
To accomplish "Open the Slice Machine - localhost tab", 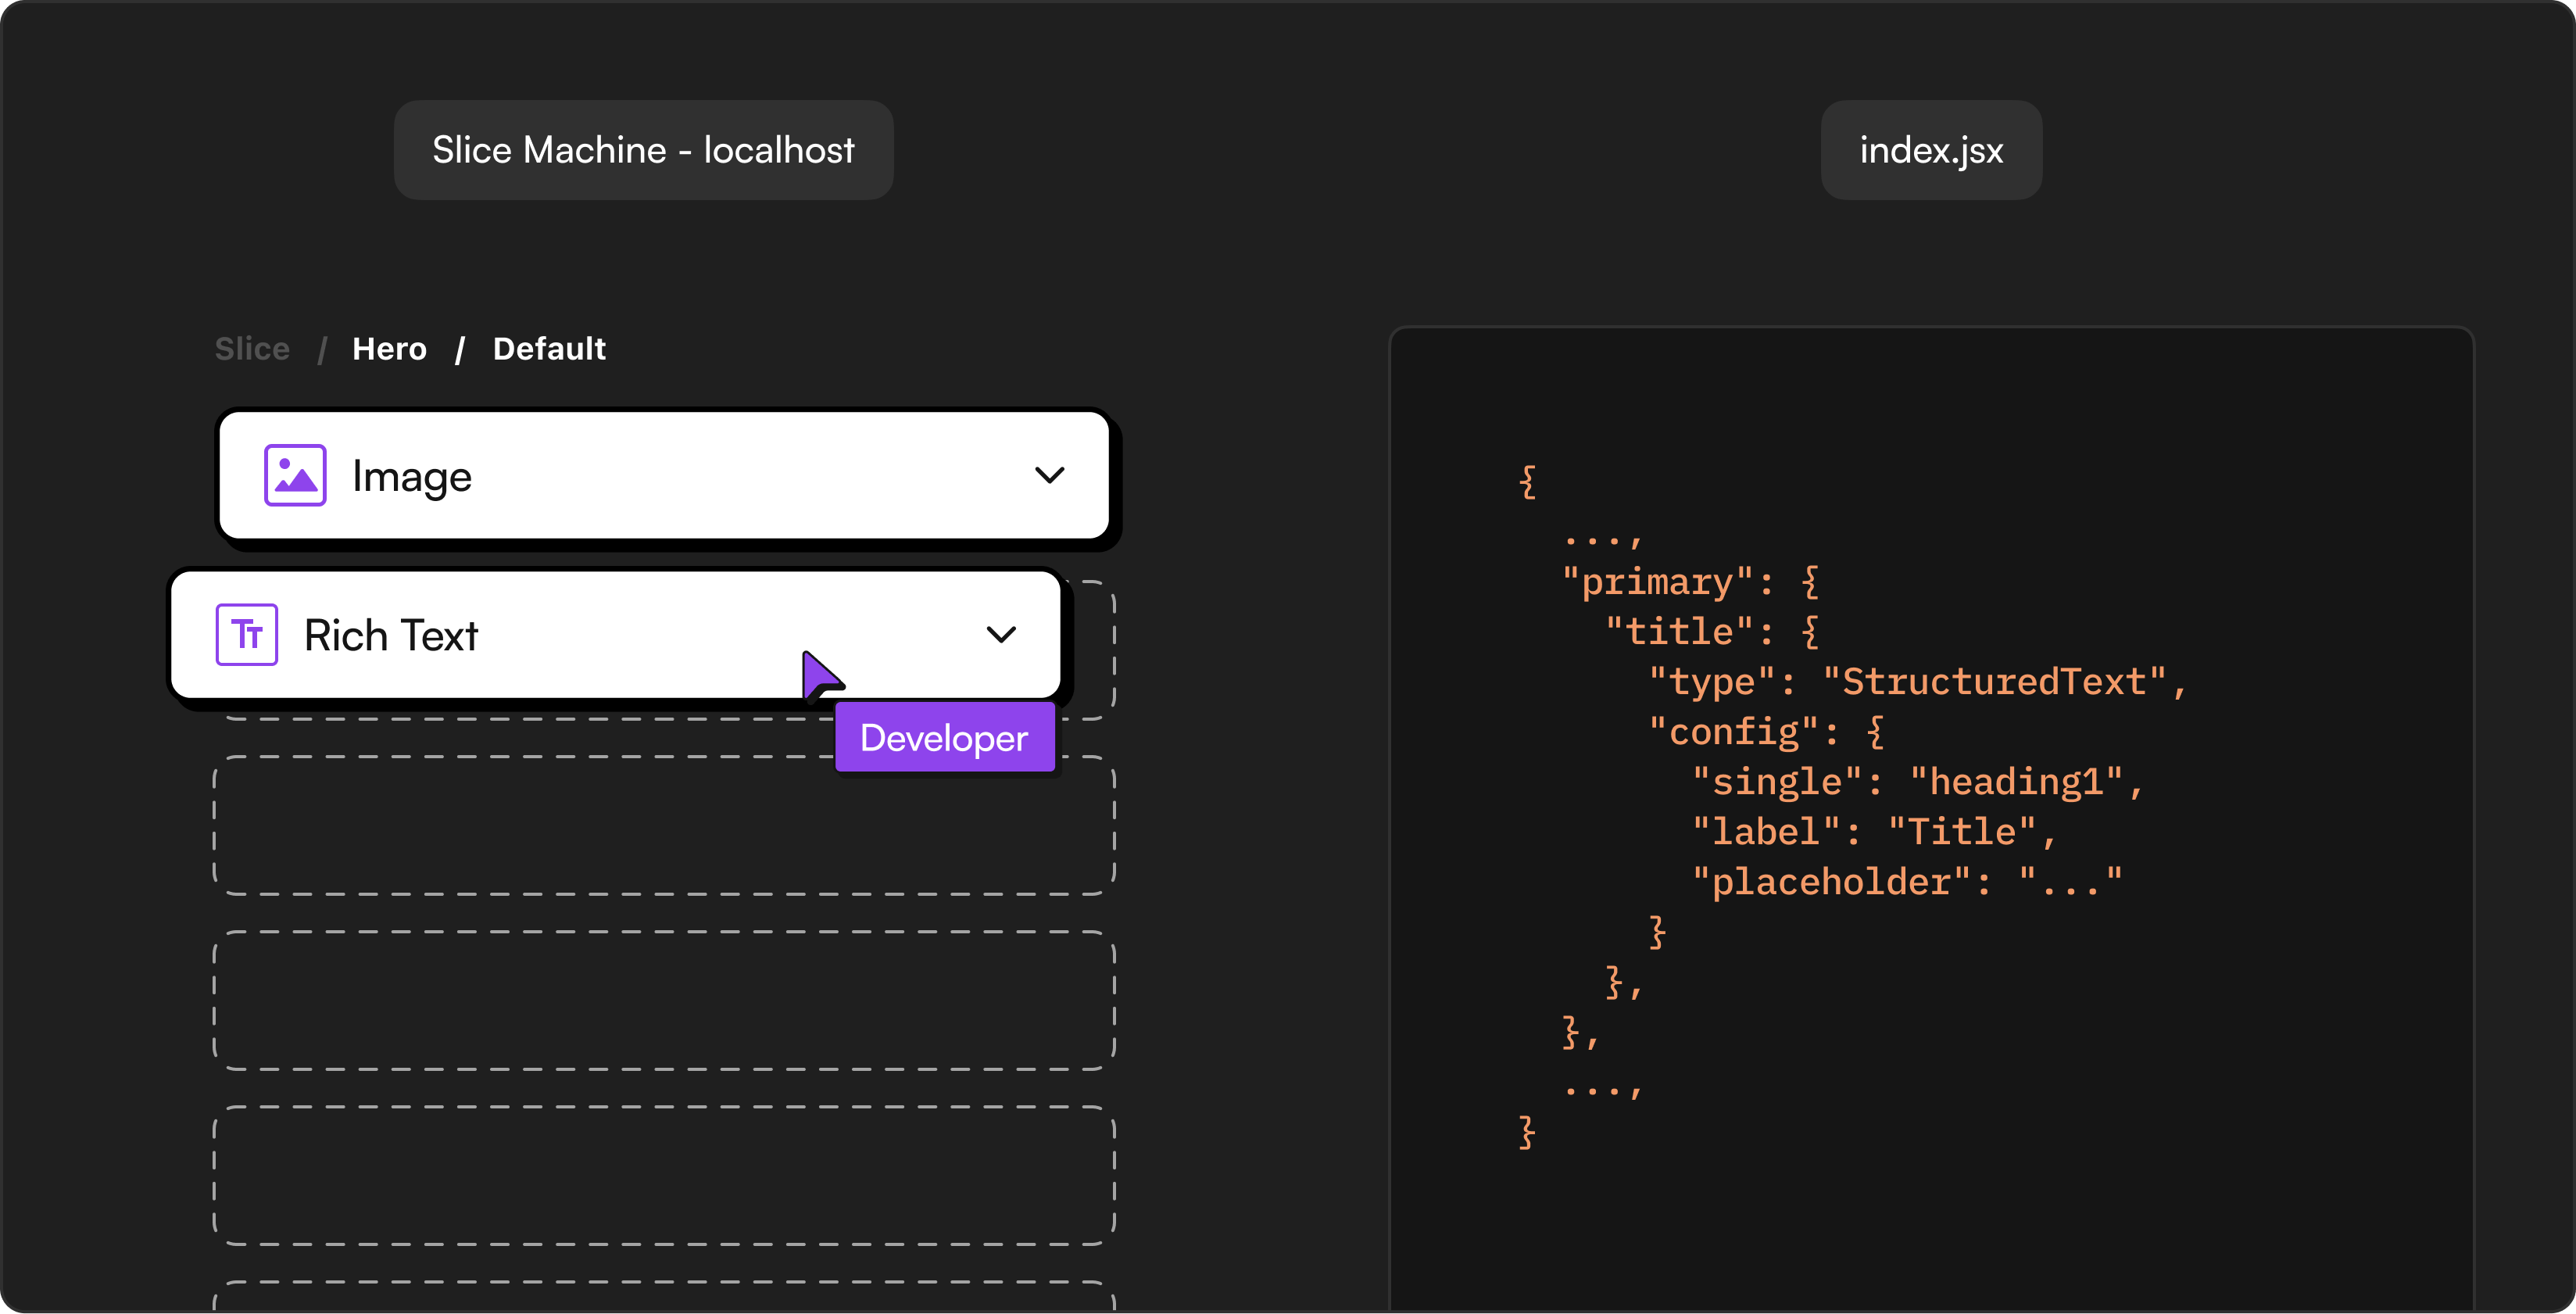I will click(643, 150).
